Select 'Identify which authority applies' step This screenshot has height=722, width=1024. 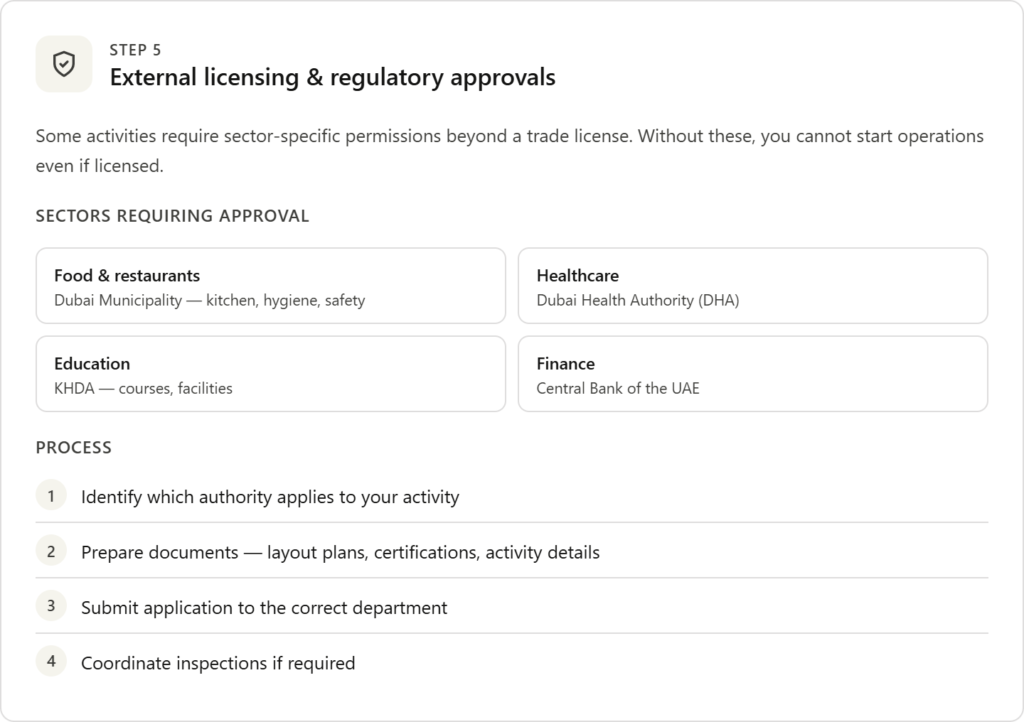[x=270, y=496]
